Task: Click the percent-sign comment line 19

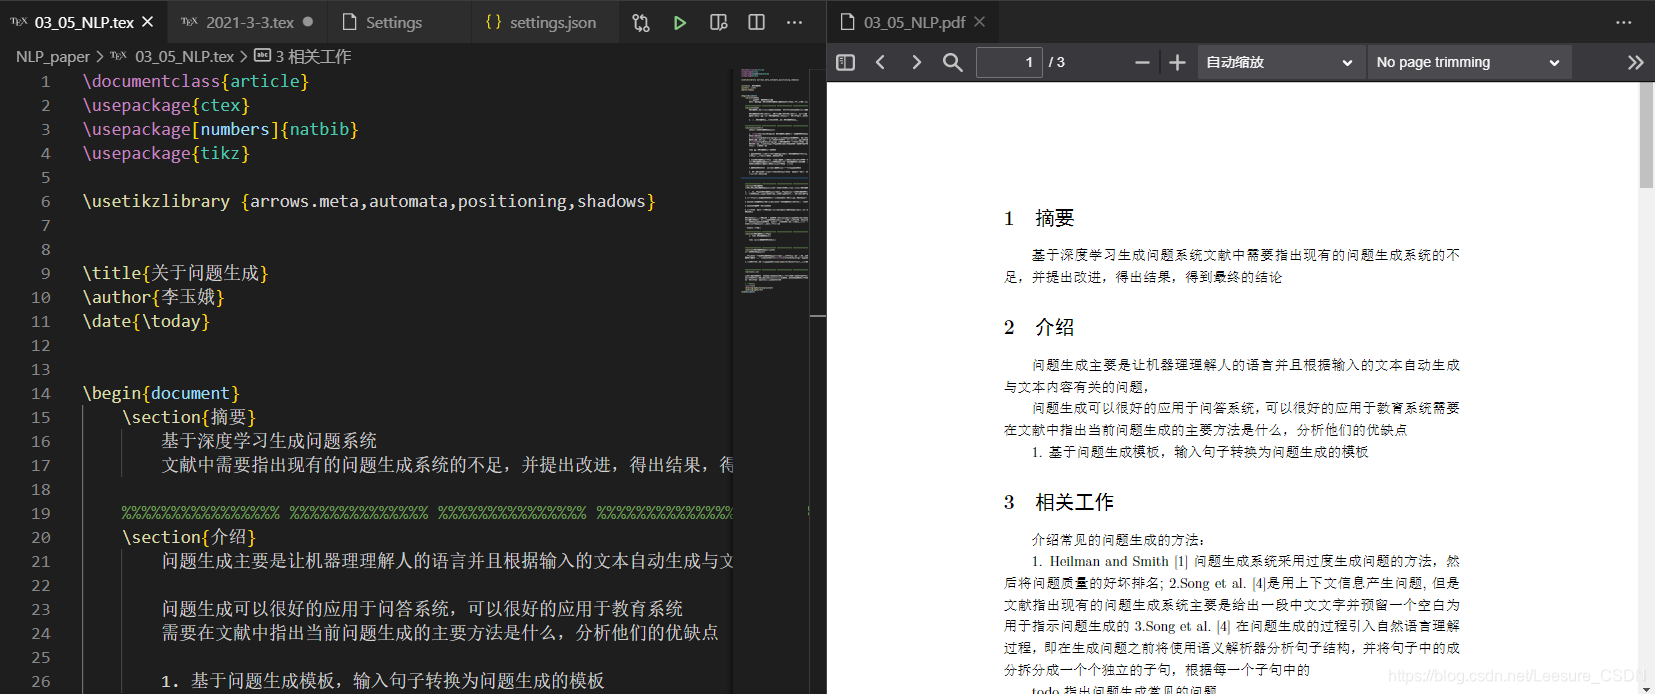Action: click(x=427, y=513)
